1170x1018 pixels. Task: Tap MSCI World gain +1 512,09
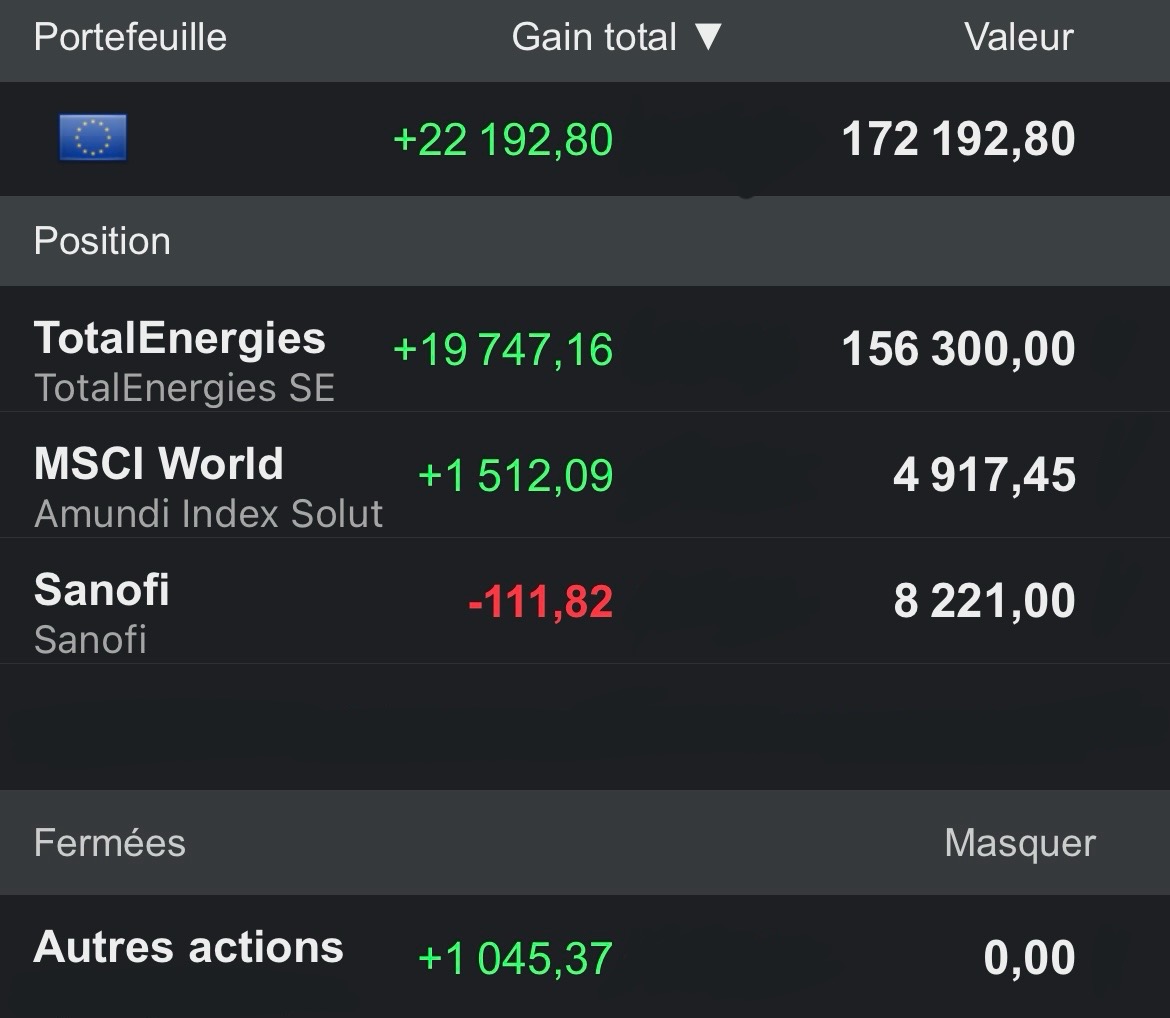pyautogui.click(x=516, y=475)
